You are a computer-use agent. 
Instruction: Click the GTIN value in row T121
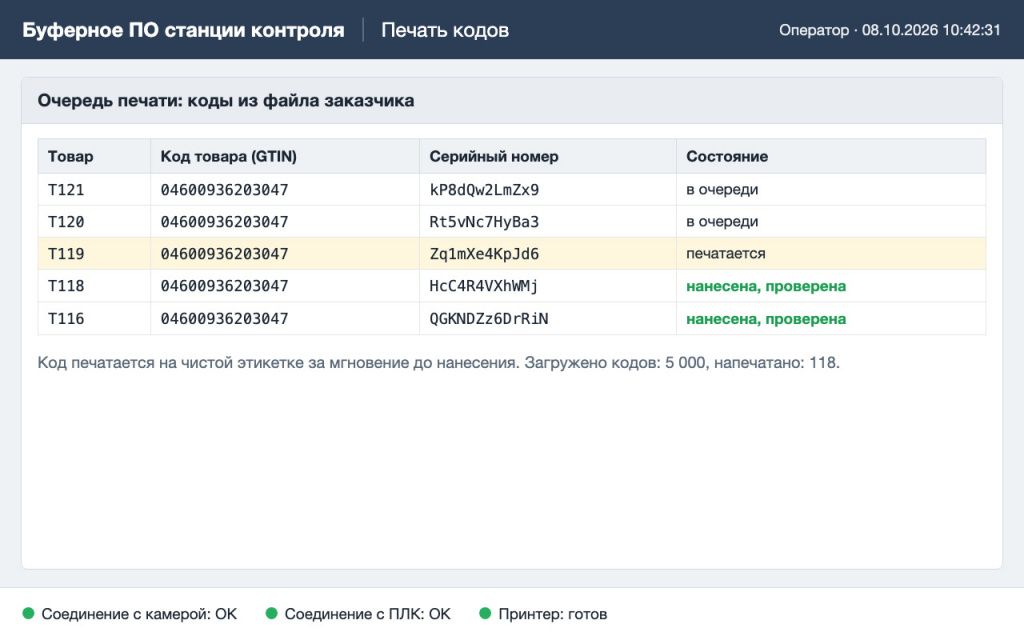pyautogui.click(x=224, y=189)
